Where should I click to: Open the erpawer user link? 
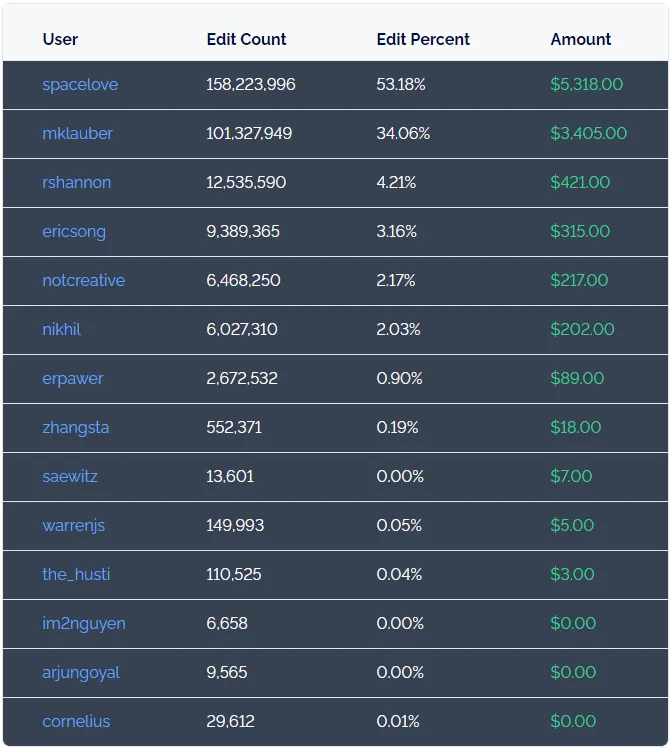coord(72,379)
